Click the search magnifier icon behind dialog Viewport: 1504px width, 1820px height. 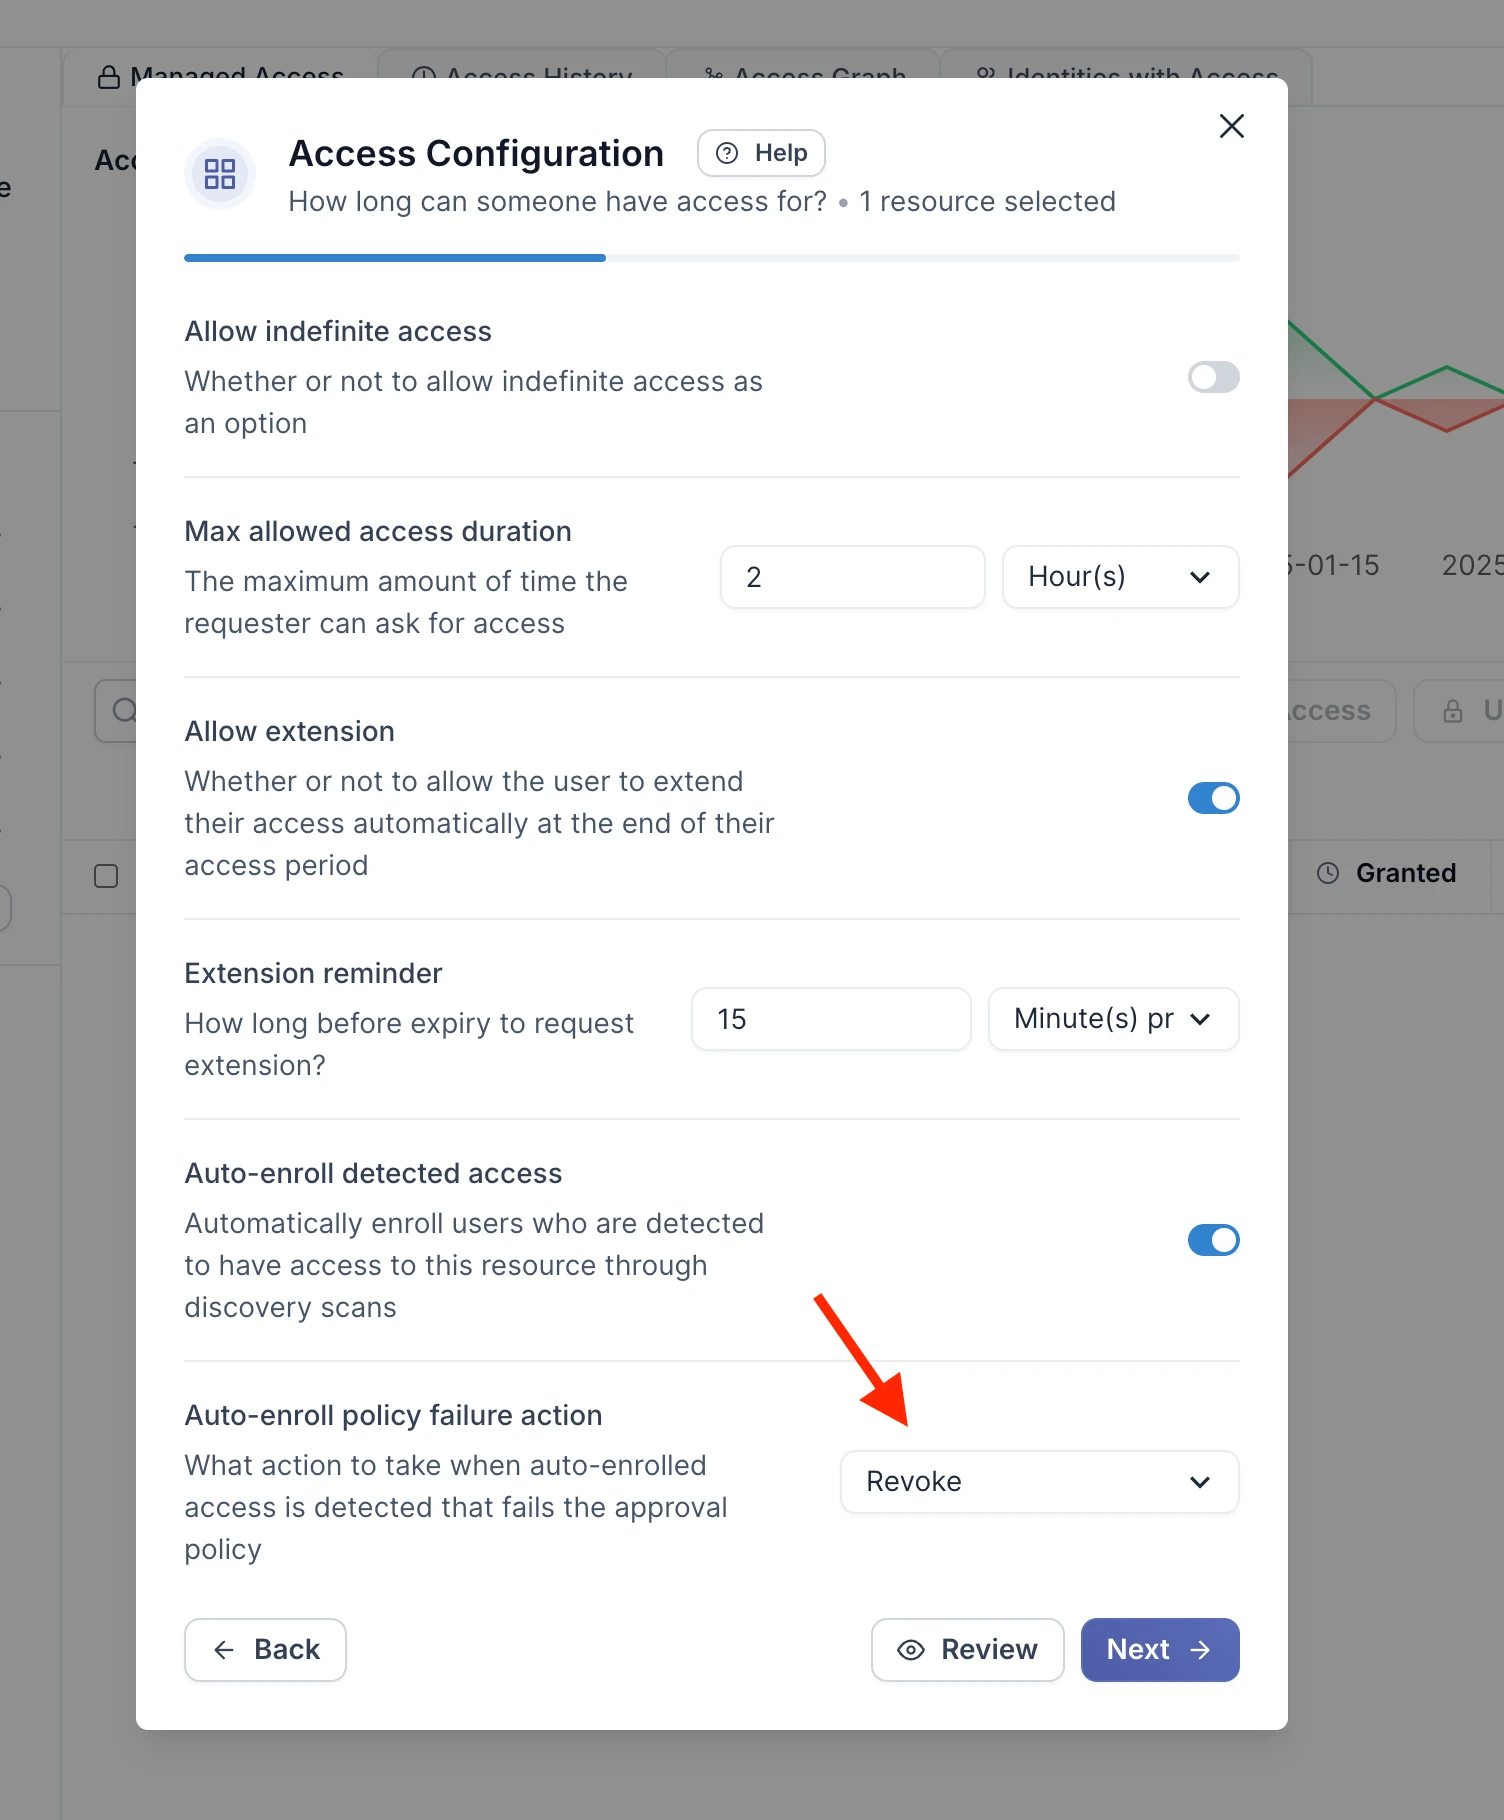124,711
